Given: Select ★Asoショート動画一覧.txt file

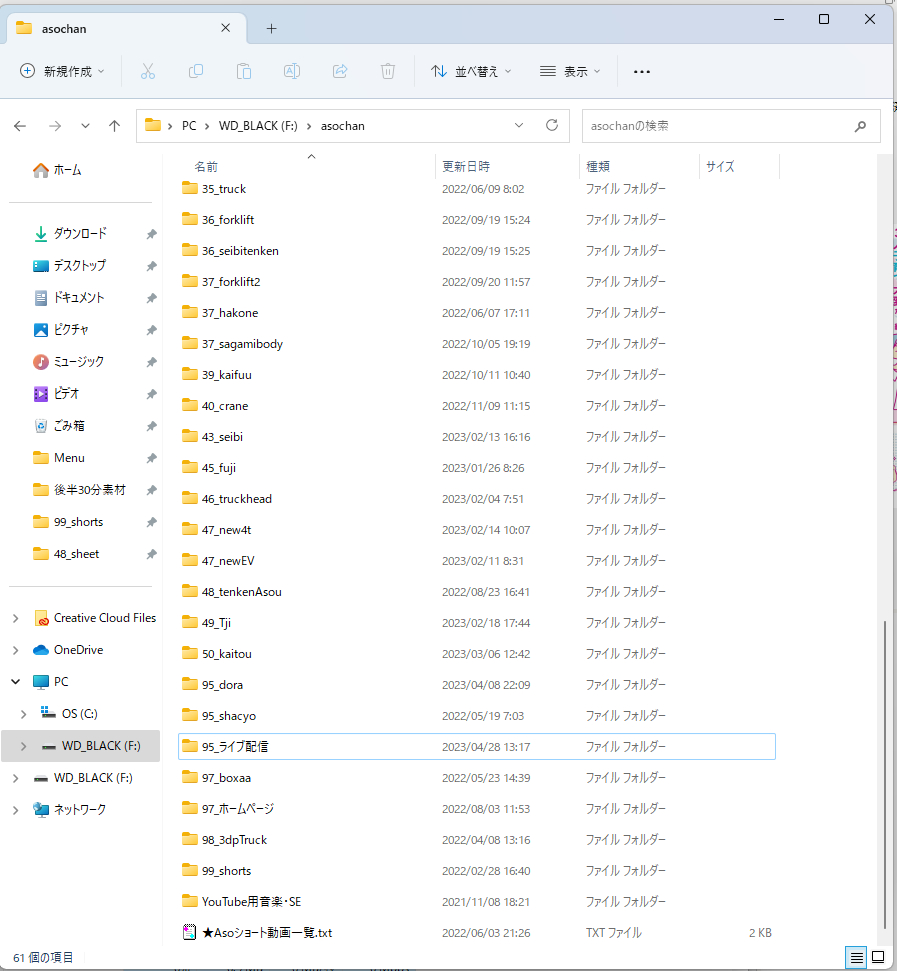Looking at the screenshot, I should [x=477, y=933].
